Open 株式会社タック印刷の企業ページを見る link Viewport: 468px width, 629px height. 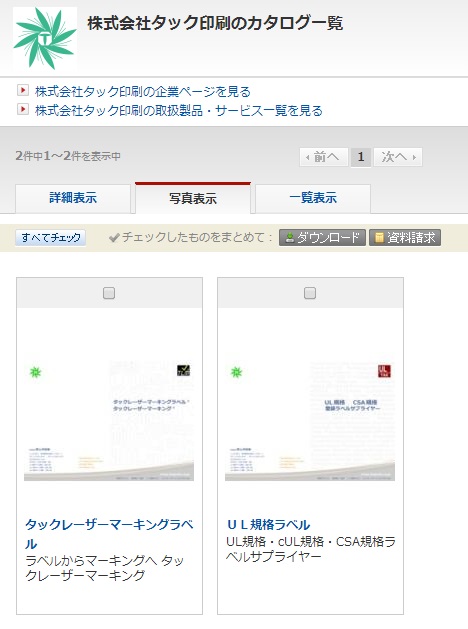coord(143,91)
